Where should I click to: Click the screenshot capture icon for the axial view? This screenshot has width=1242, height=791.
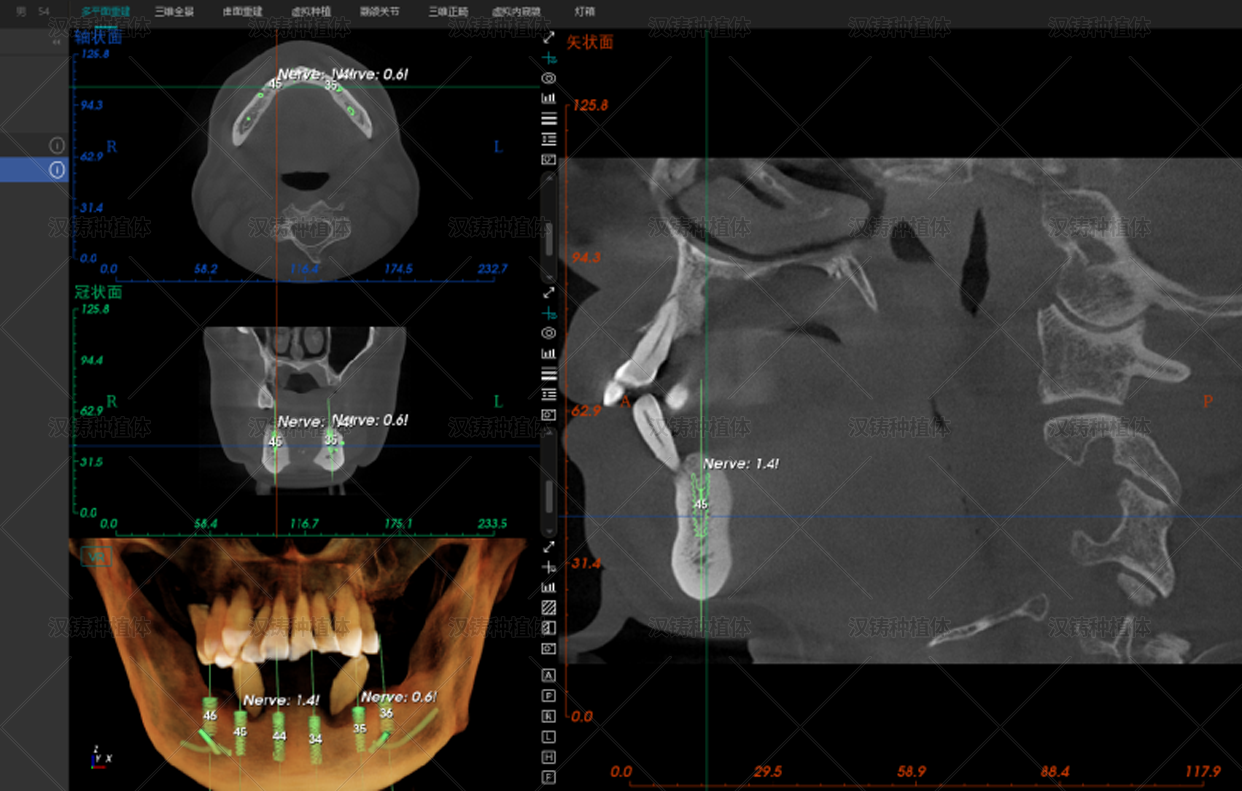548,160
